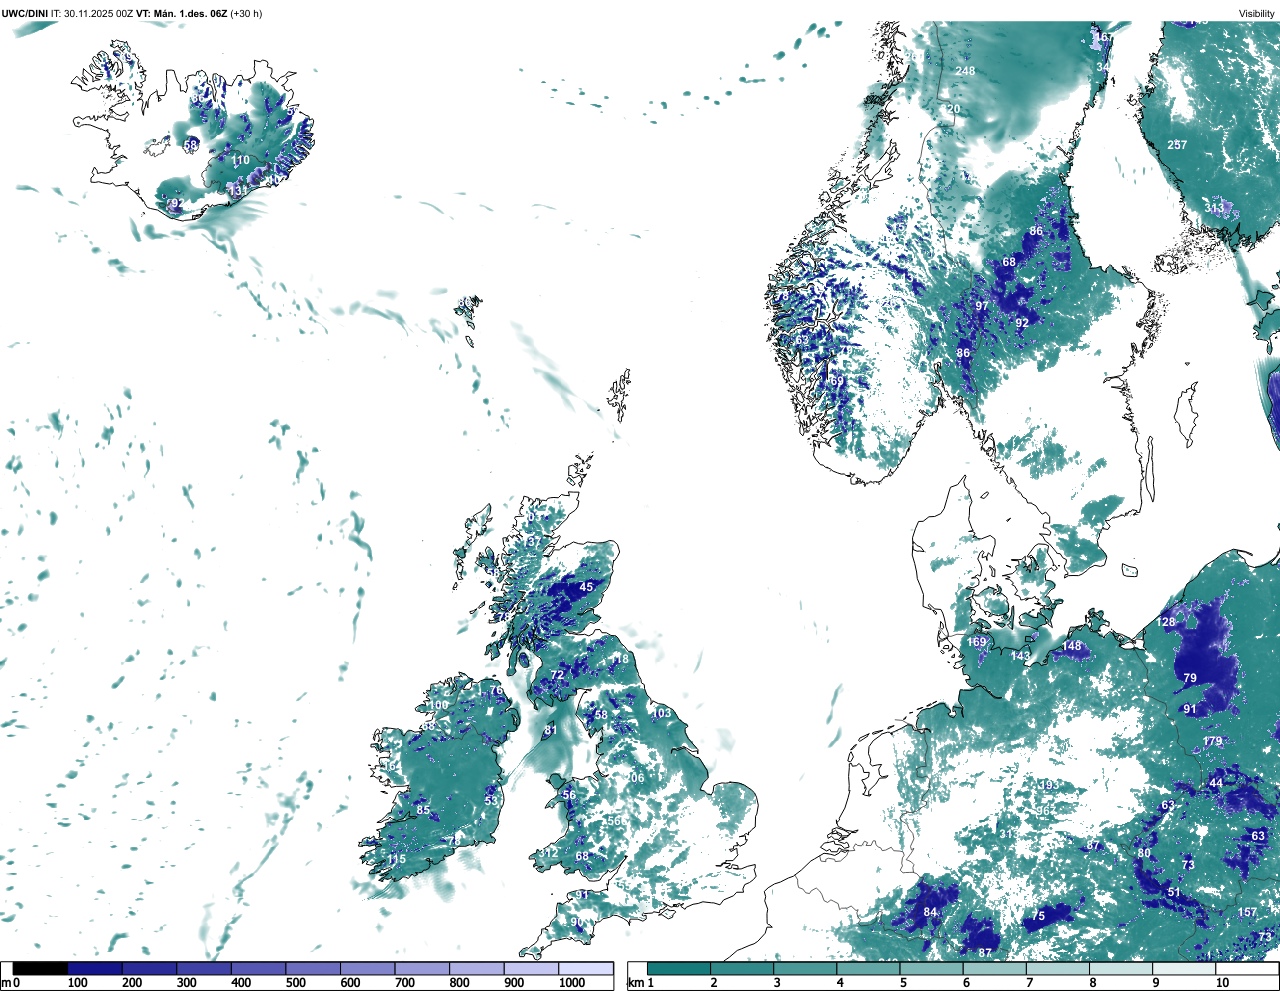The height and width of the screenshot is (991, 1280).
Task: Click the 75 value over southern Germany
Action: click(1038, 916)
